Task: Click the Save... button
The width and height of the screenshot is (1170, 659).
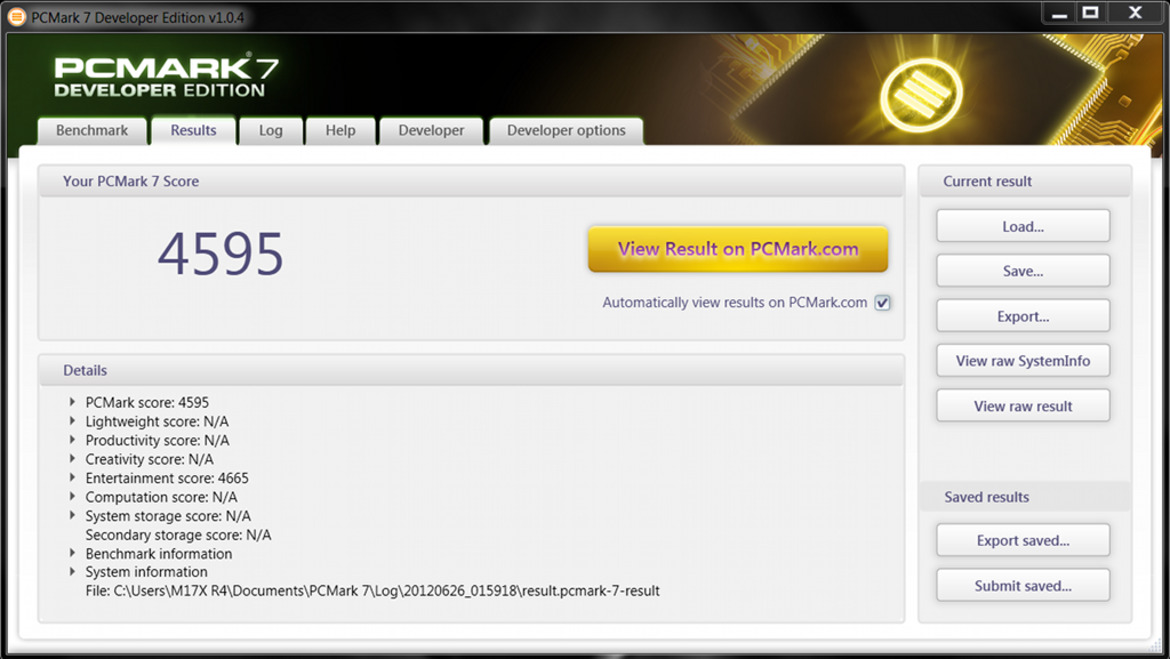Action: [1023, 271]
